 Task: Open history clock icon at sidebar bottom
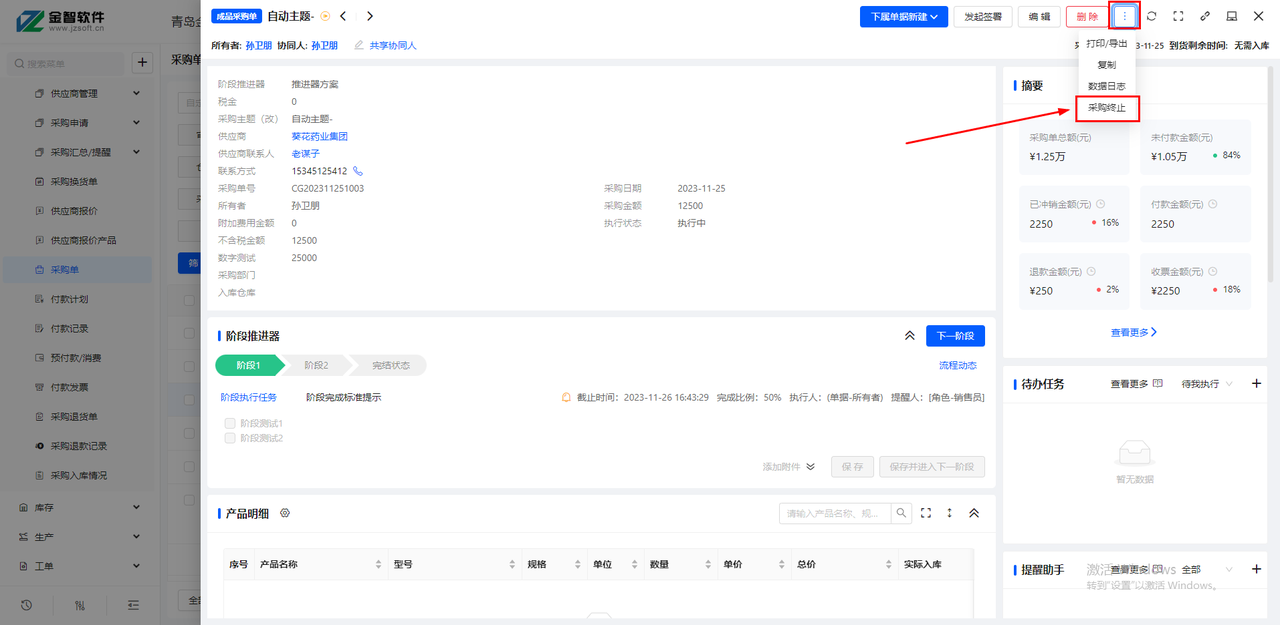(x=26, y=605)
